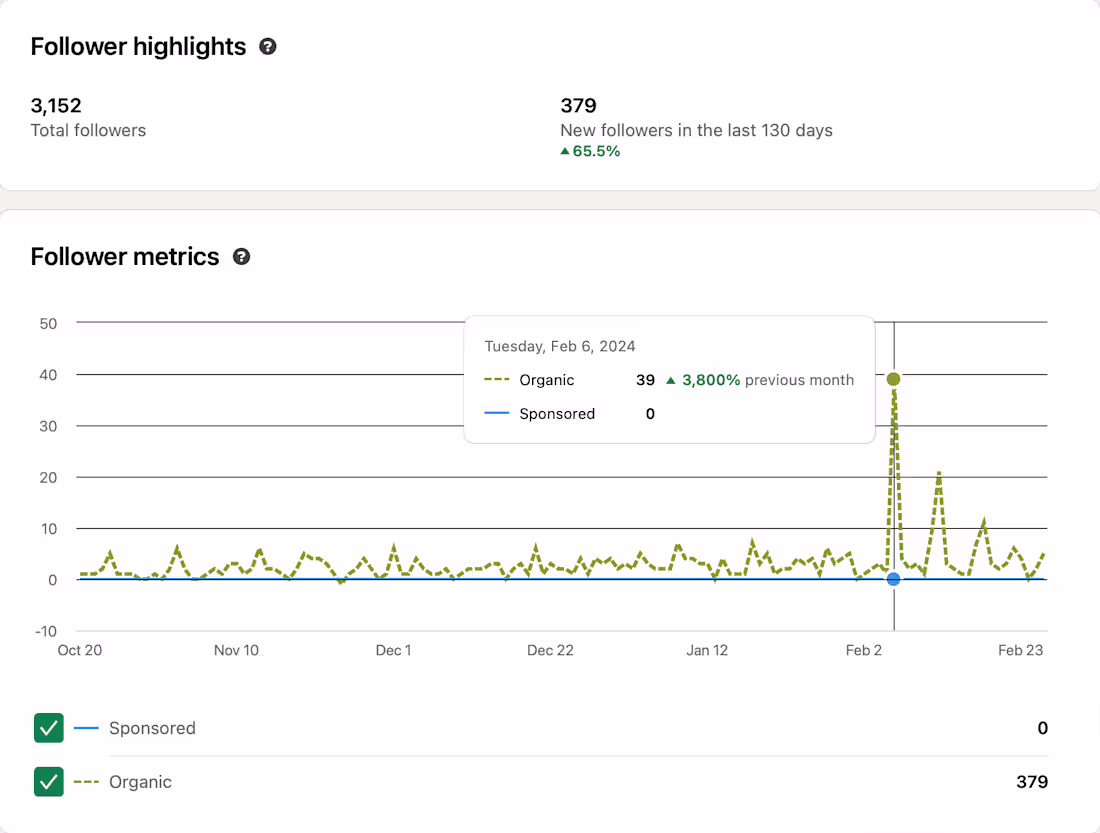Click the Feb 23 axis date label

tap(1020, 650)
